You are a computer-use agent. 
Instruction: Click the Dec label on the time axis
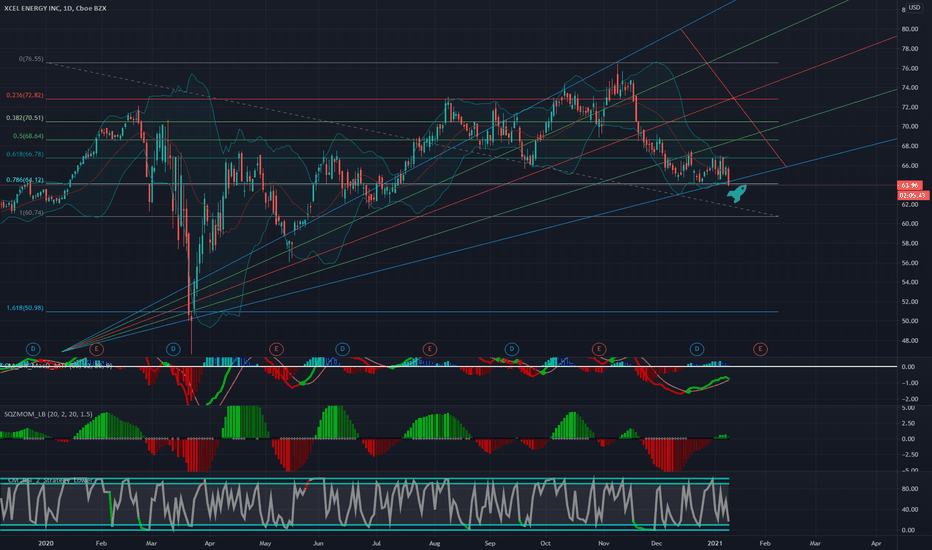point(656,543)
